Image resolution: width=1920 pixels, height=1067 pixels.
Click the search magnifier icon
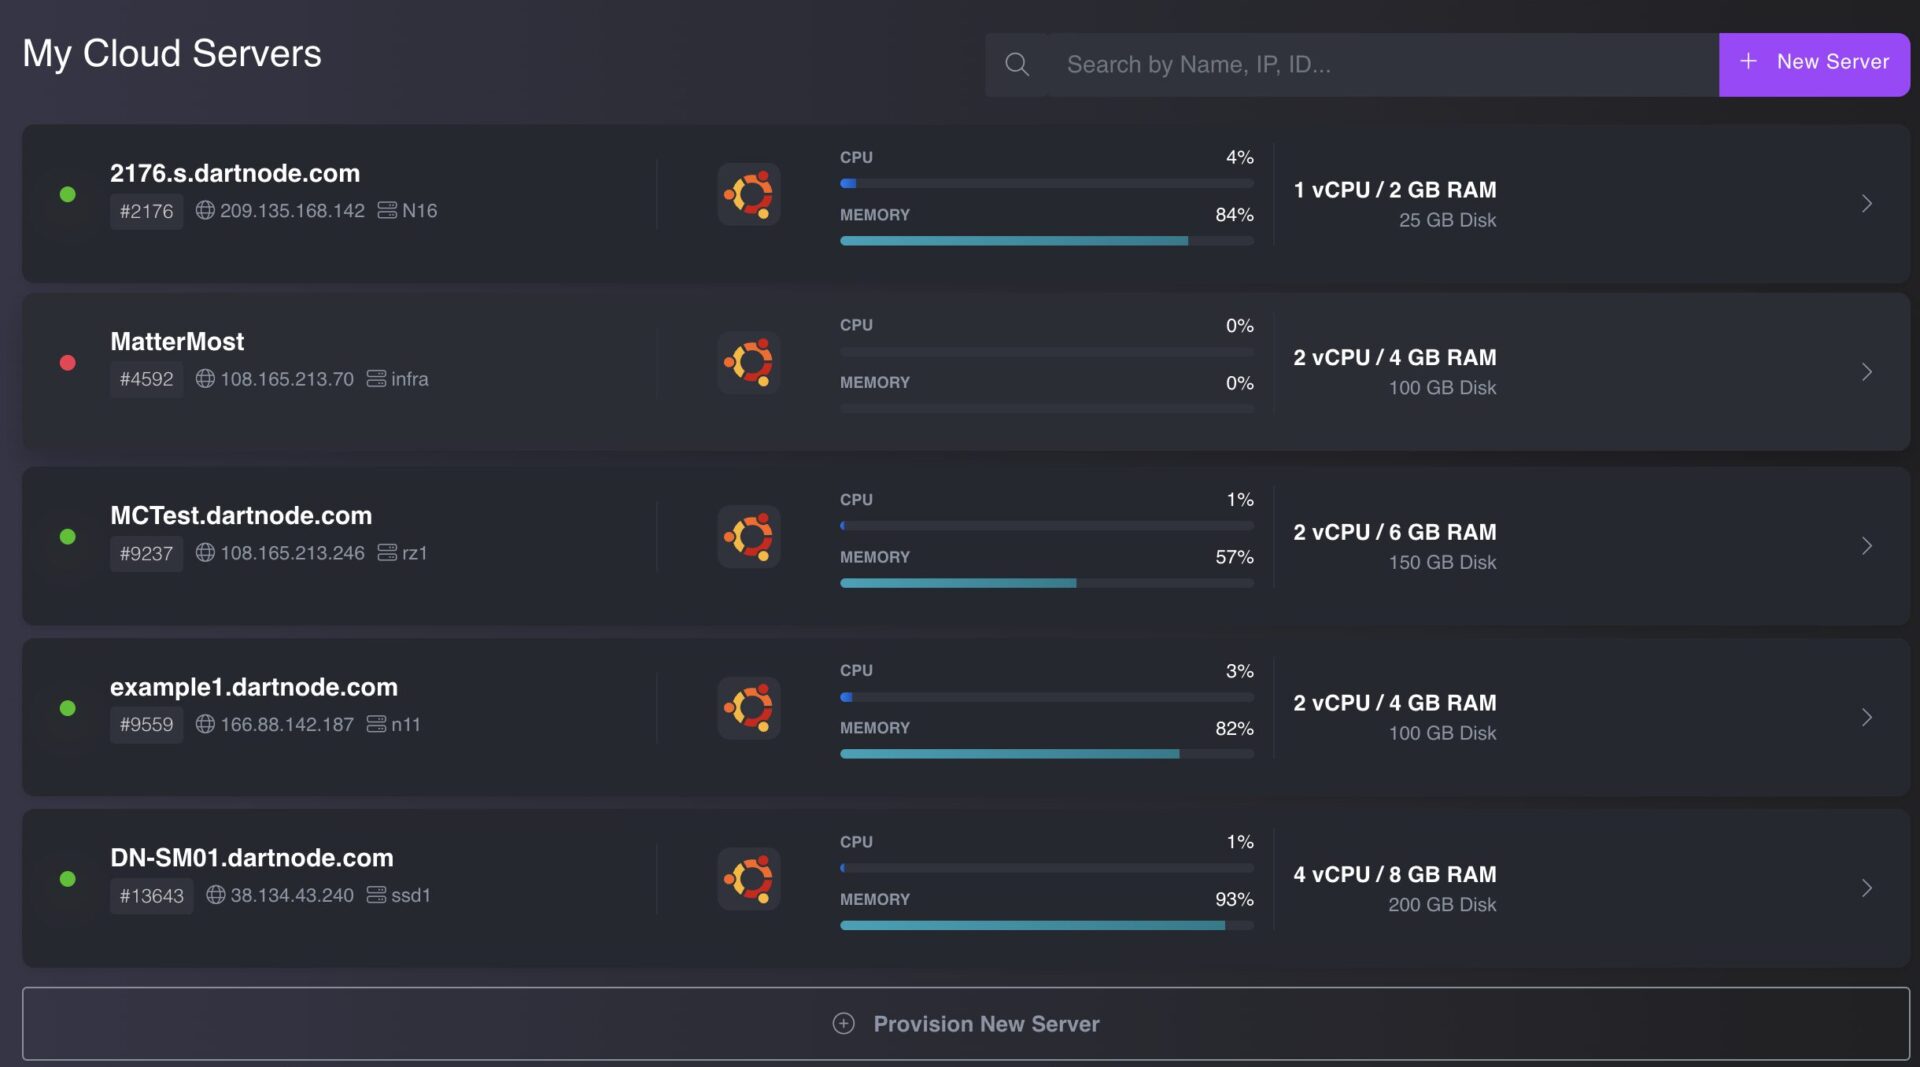(x=1016, y=64)
